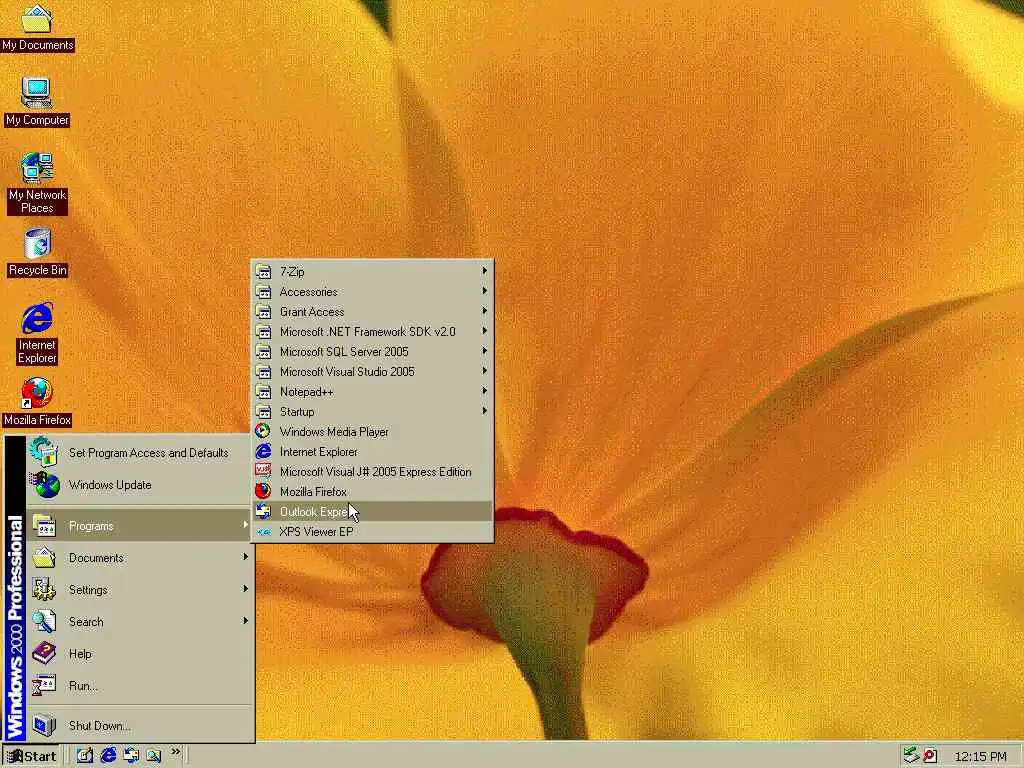Screen dimensions: 1024x768
Task: Select the Recycle Bin desktop icon
Action: click(x=37, y=253)
